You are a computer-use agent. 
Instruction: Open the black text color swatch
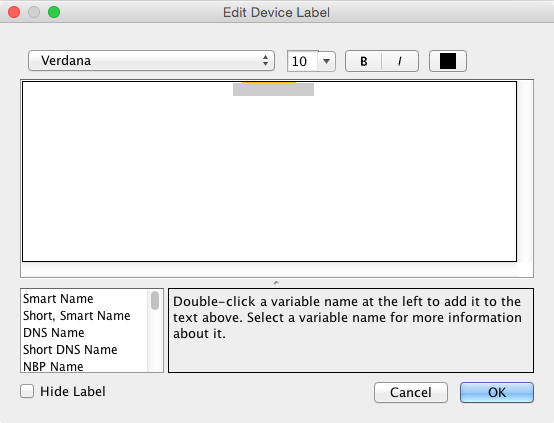[448, 61]
